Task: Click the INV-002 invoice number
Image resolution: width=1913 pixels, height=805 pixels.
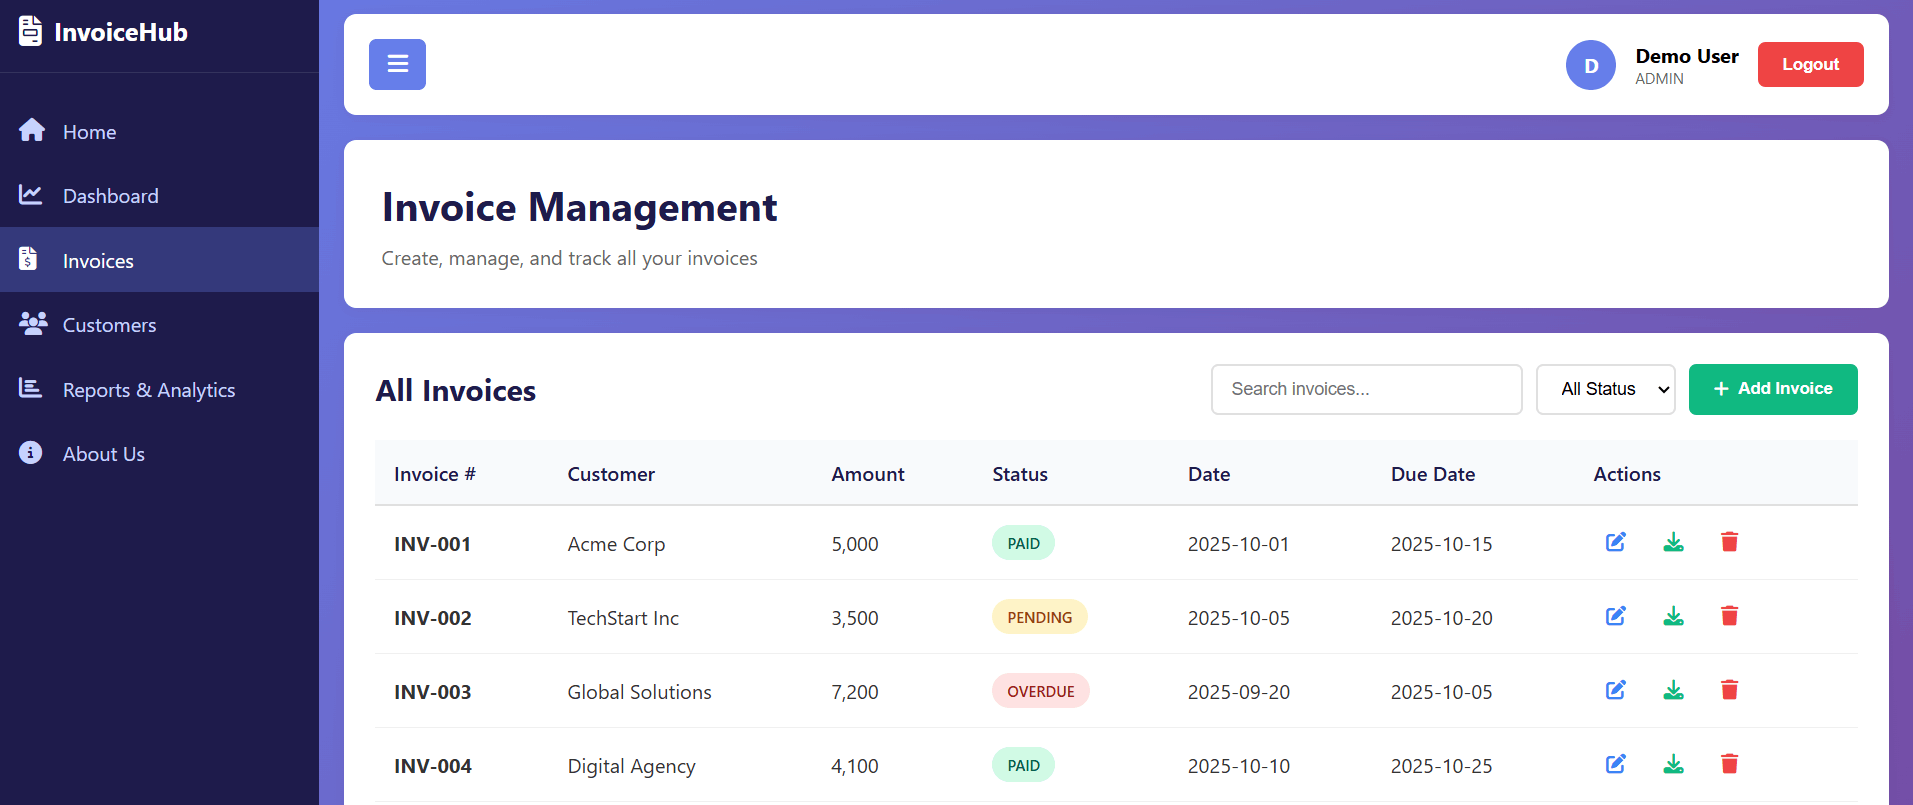Action: click(x=432, y=618)
